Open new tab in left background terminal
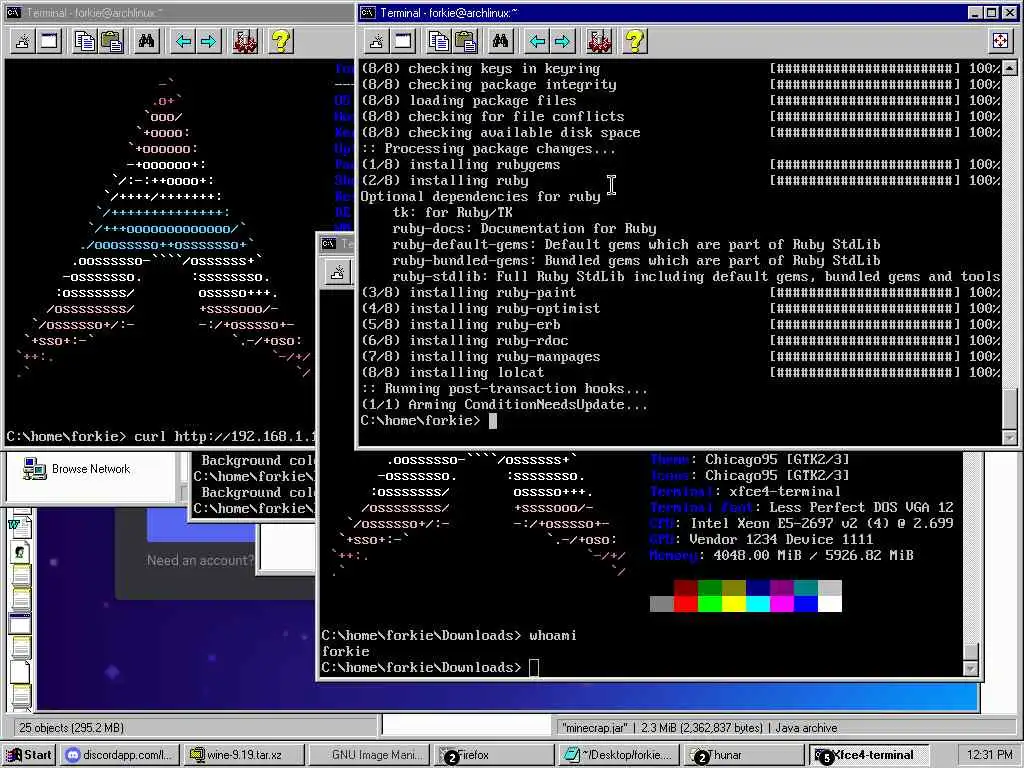Screen dimensions: 1024x768 23,42
